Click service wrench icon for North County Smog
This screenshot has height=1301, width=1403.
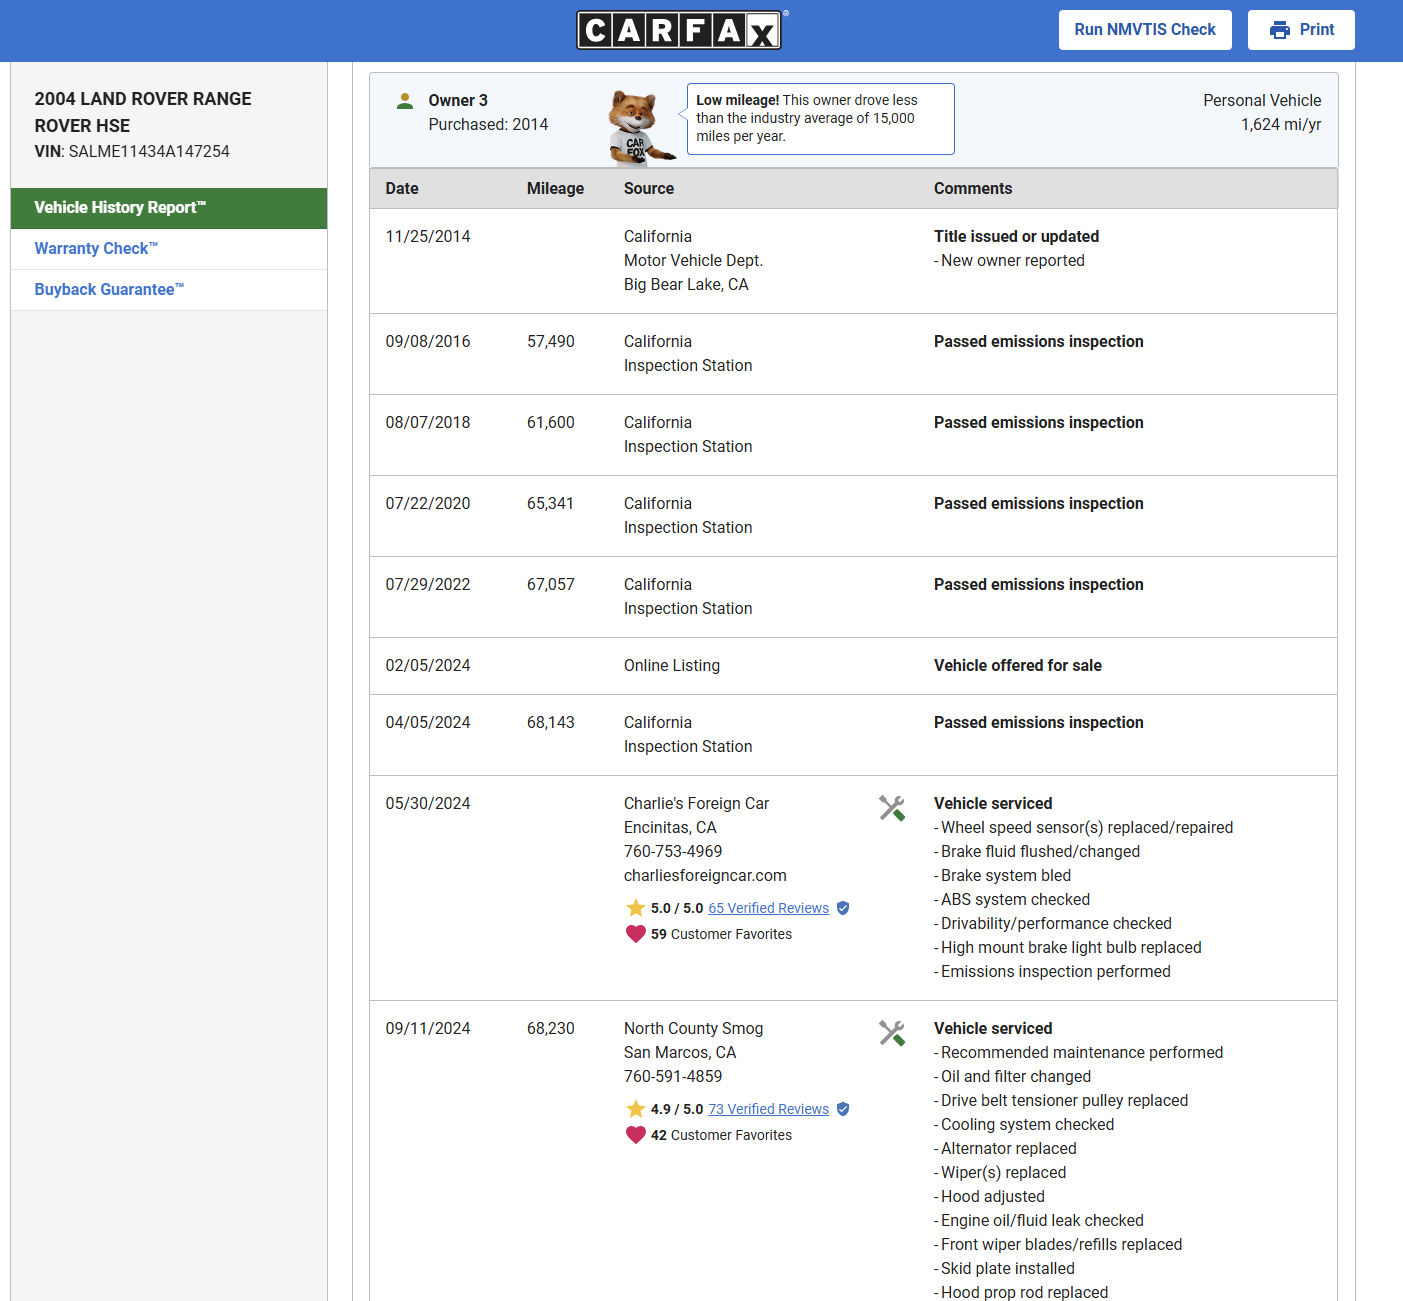(892, 1033)
